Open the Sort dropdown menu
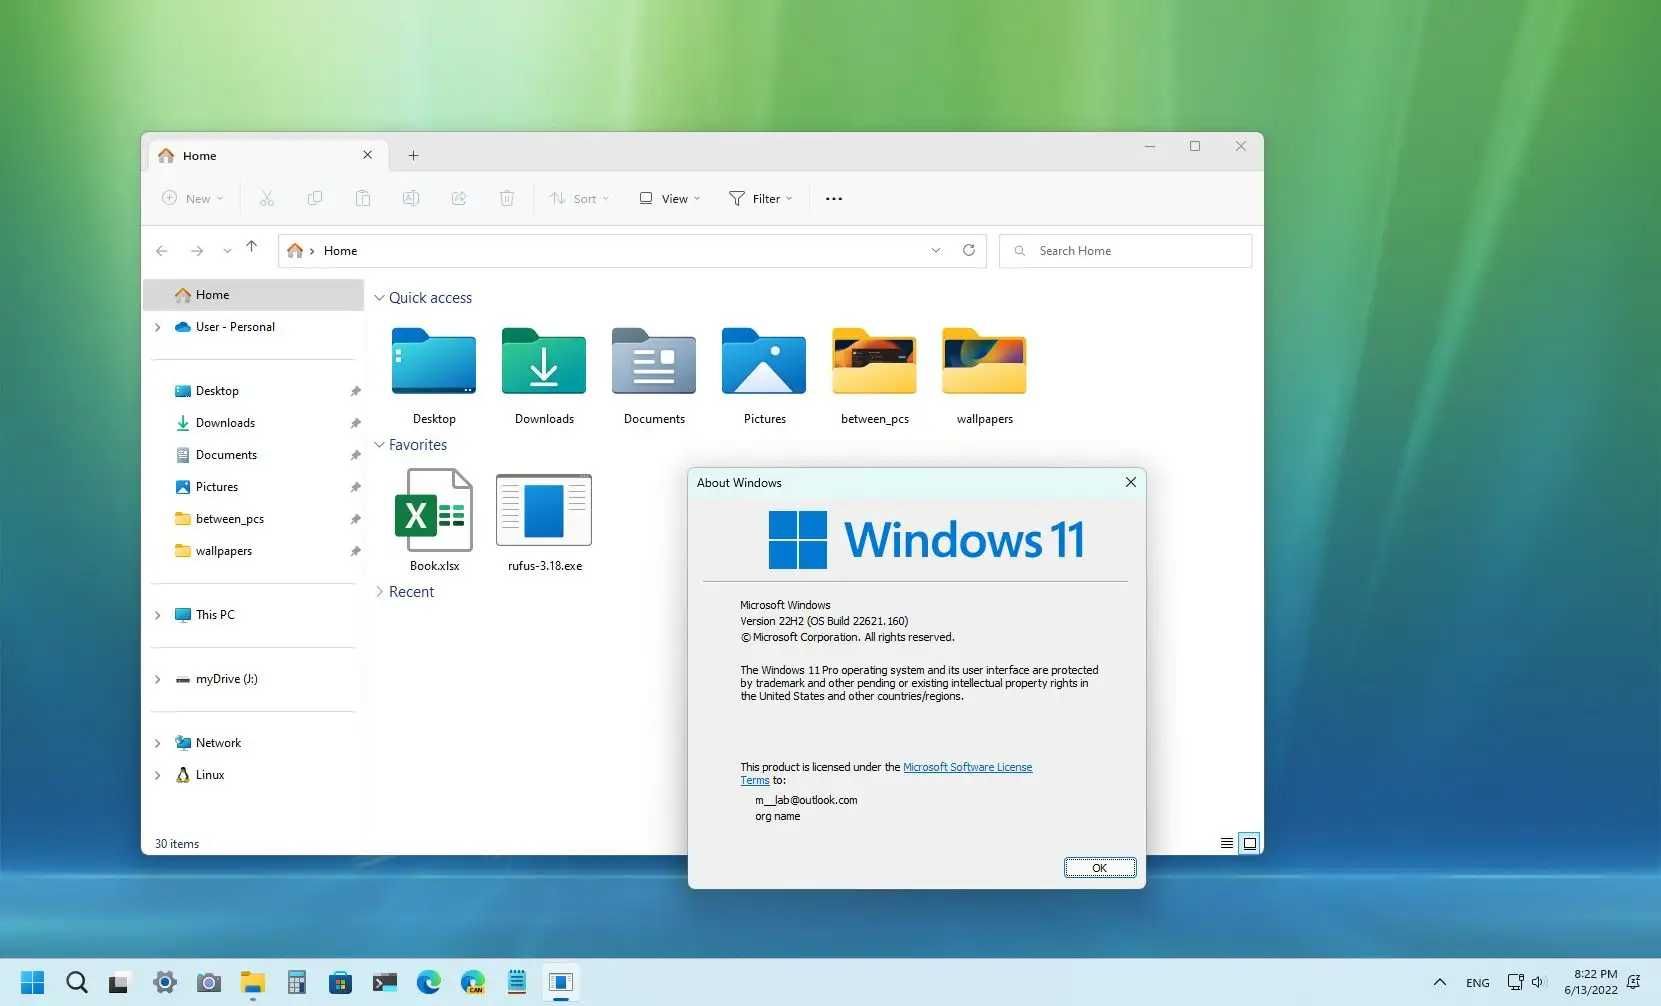This screenshot has width=1661, height=1006. pos(579,198)
